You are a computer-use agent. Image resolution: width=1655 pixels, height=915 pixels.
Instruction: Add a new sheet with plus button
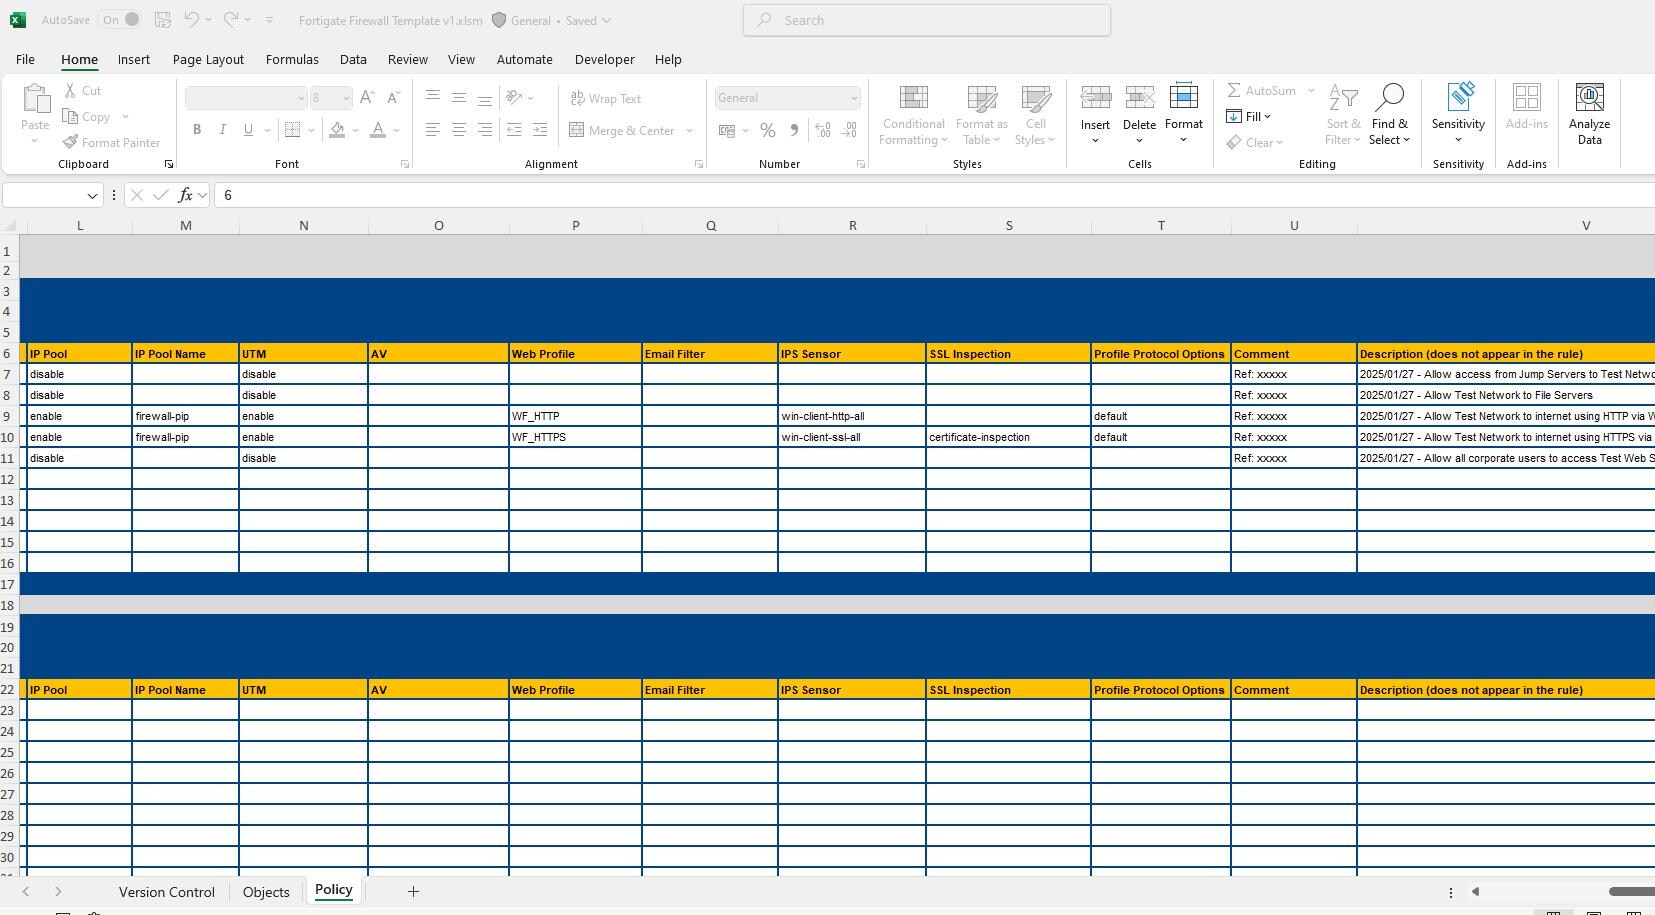413,891
